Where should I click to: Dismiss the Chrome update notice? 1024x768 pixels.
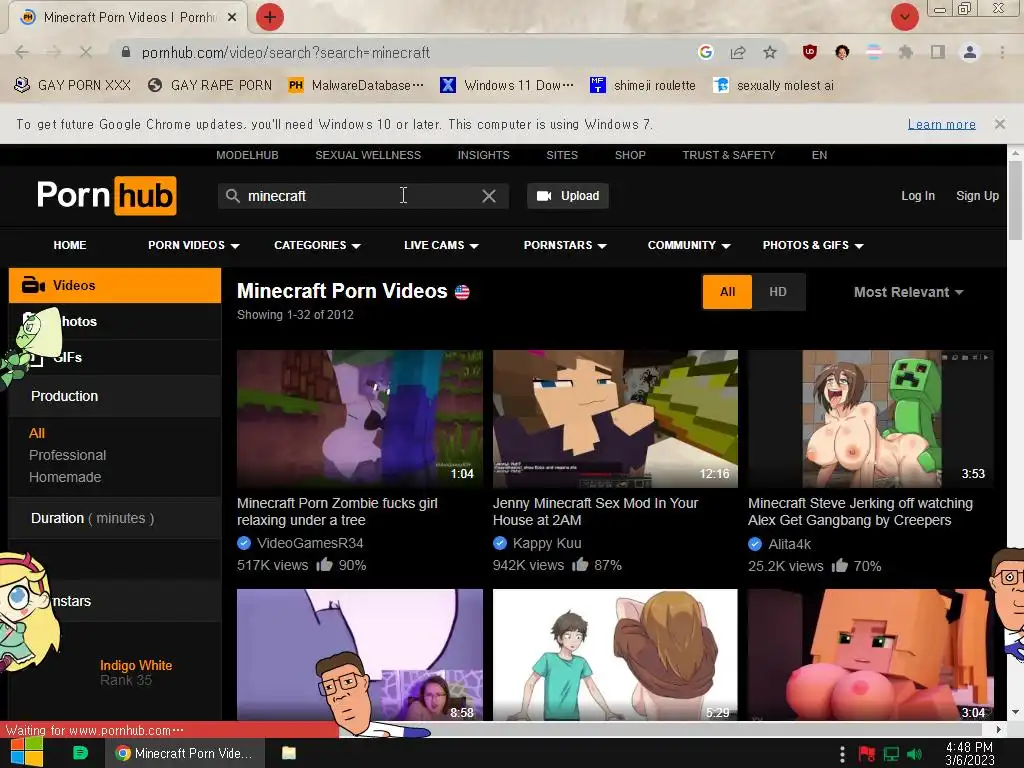(x=1000, y=123)
